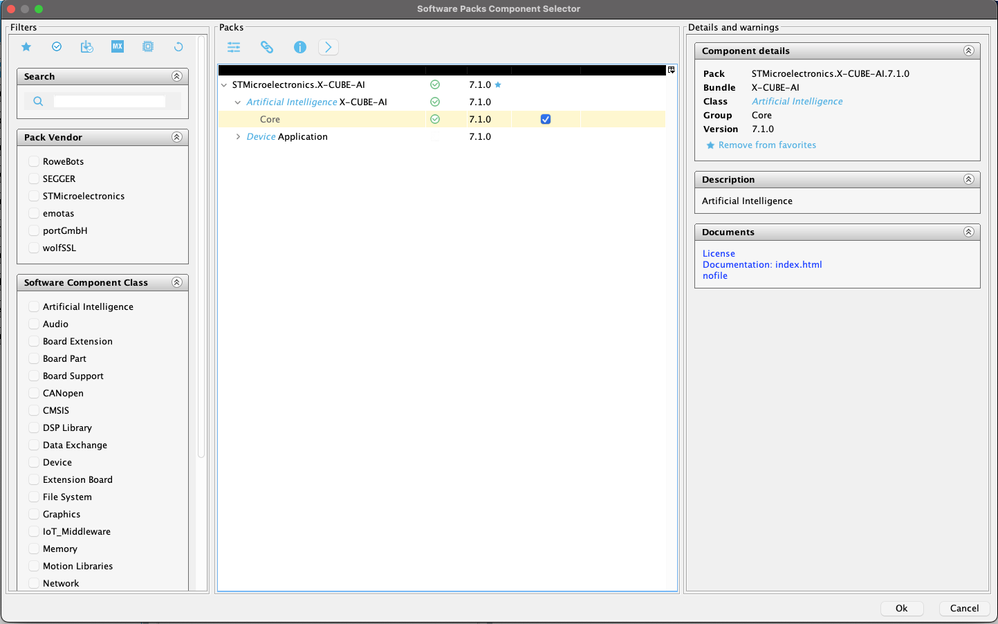Click the Ok button

tap(901, 608)
